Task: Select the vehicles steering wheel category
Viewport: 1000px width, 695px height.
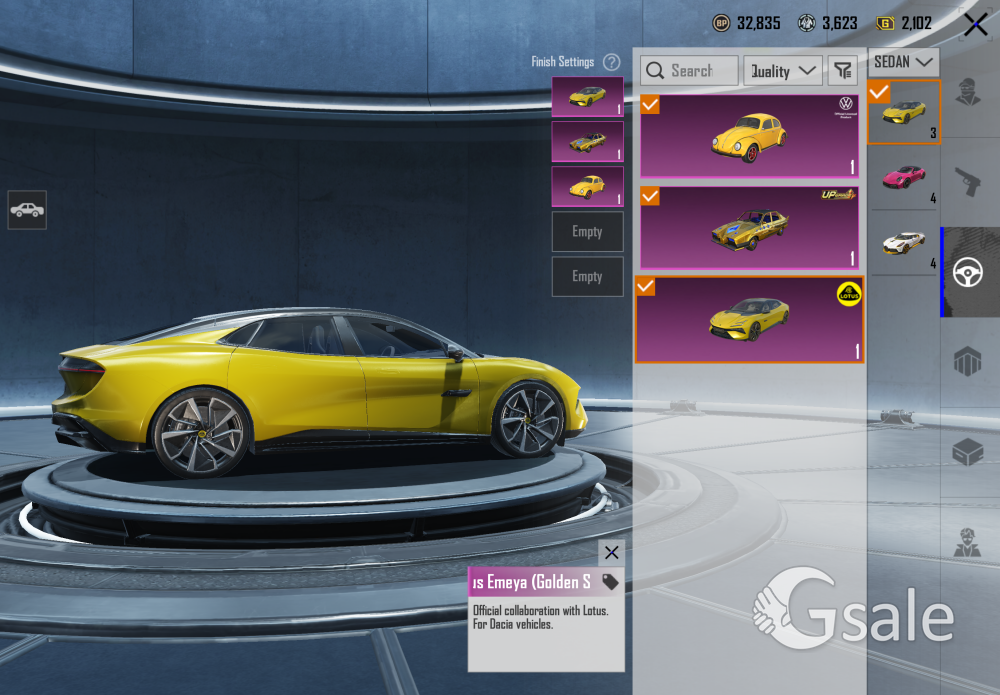Action: (x=969, y=272)
